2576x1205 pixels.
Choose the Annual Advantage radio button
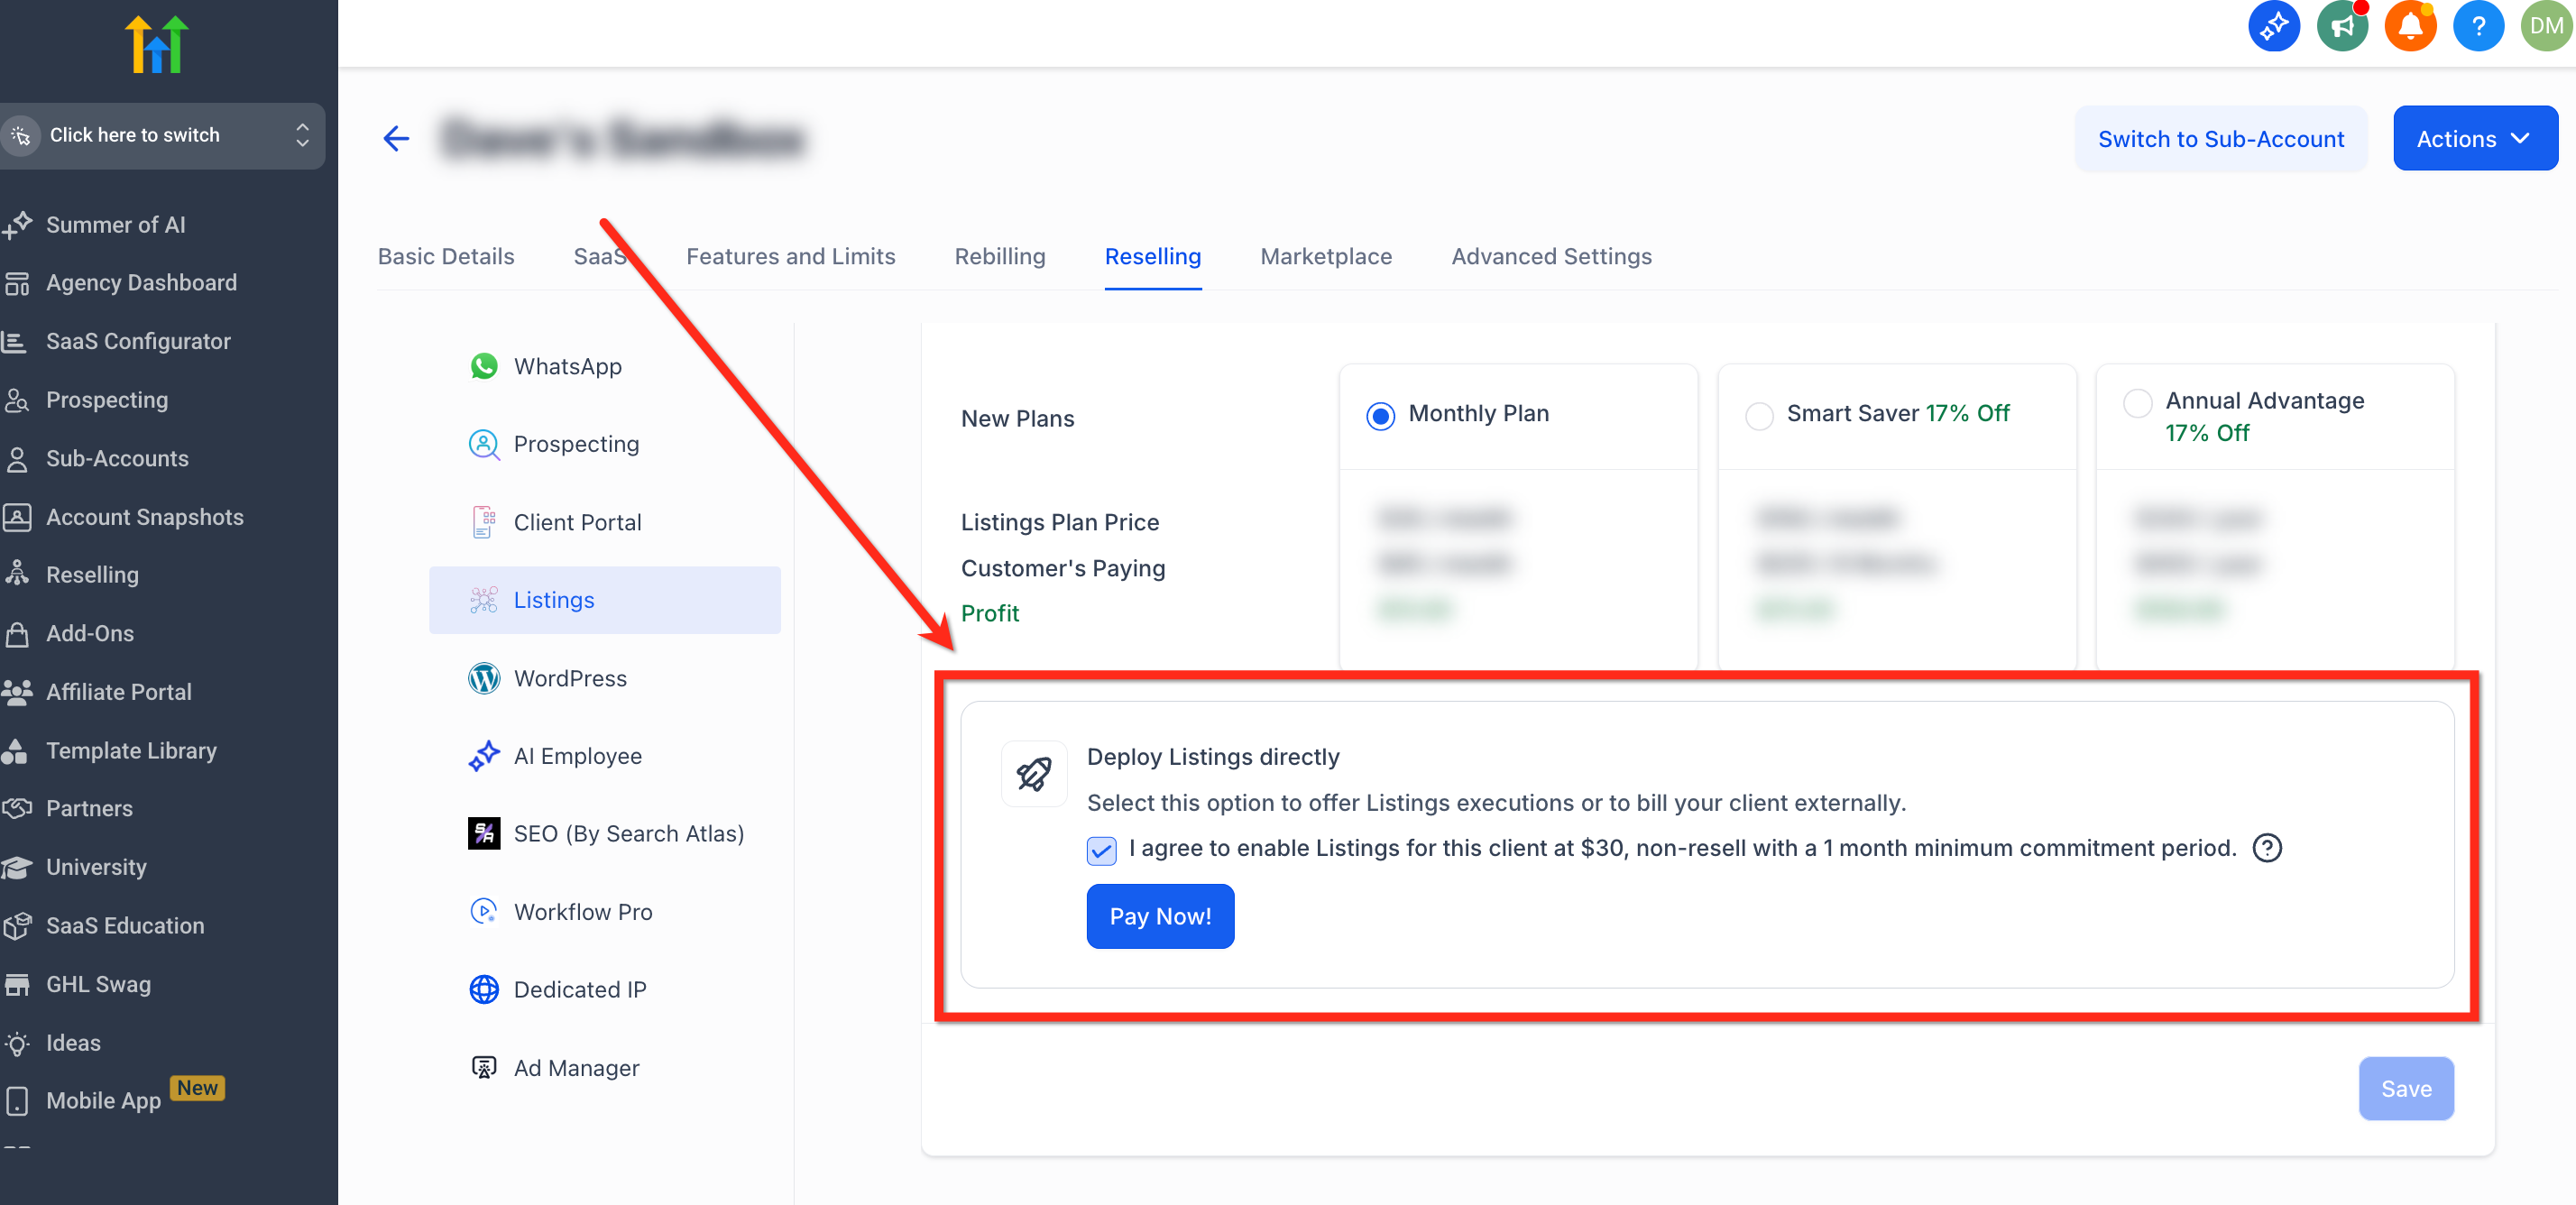pyautogui.click(x=2137, y=403)
